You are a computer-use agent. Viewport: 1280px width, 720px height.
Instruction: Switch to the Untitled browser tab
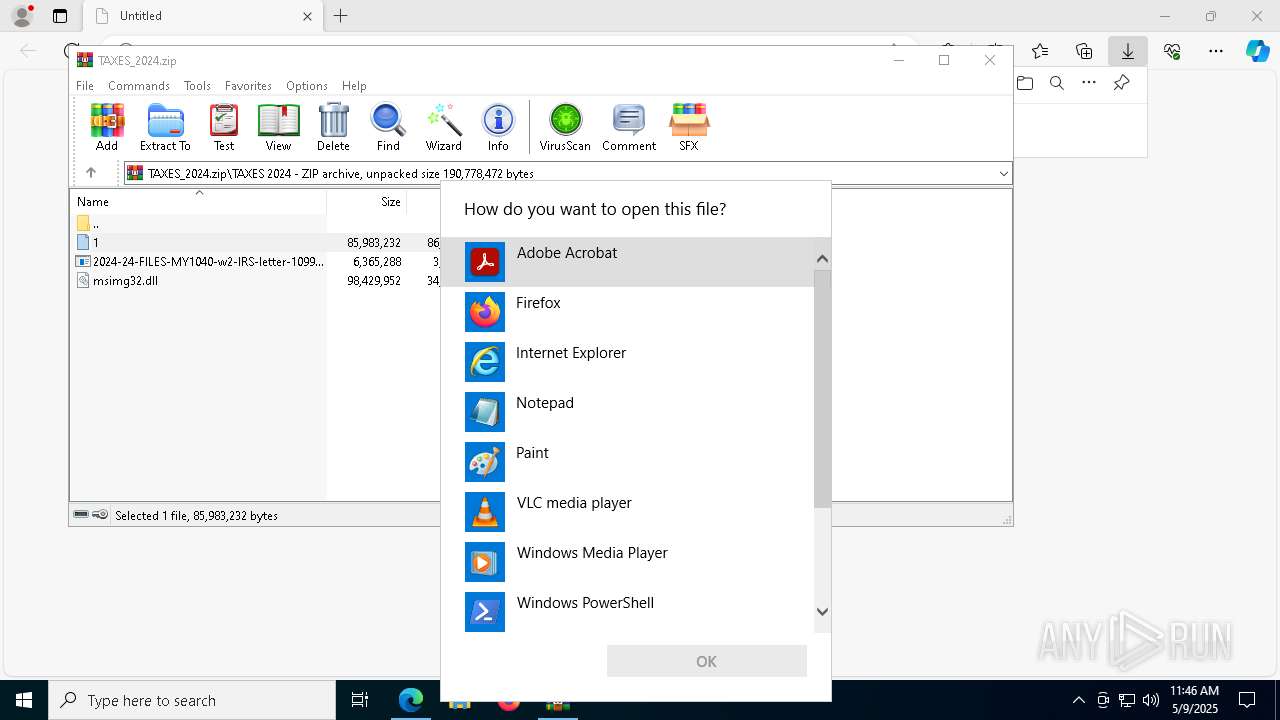coord(205,16)
